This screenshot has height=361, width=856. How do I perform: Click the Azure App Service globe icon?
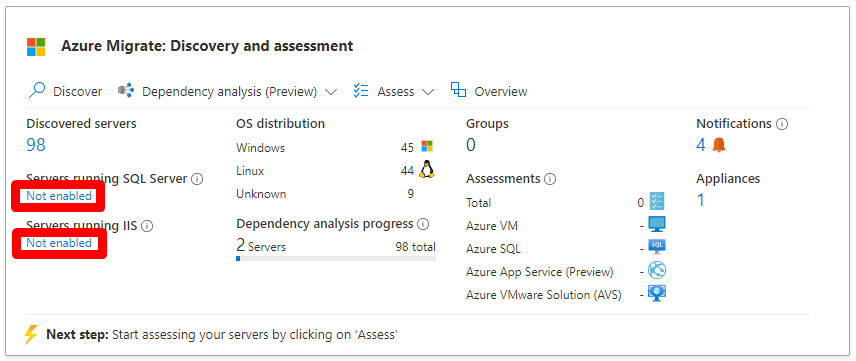pos(657,270)
